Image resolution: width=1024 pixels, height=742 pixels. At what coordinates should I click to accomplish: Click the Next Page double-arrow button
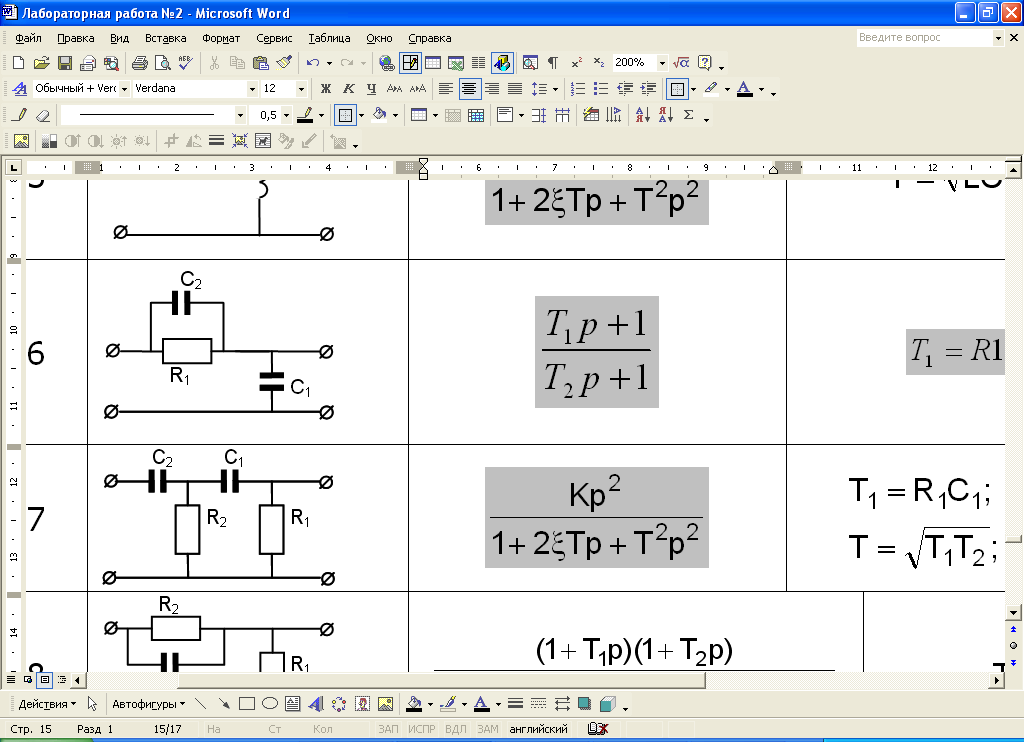1014,662
